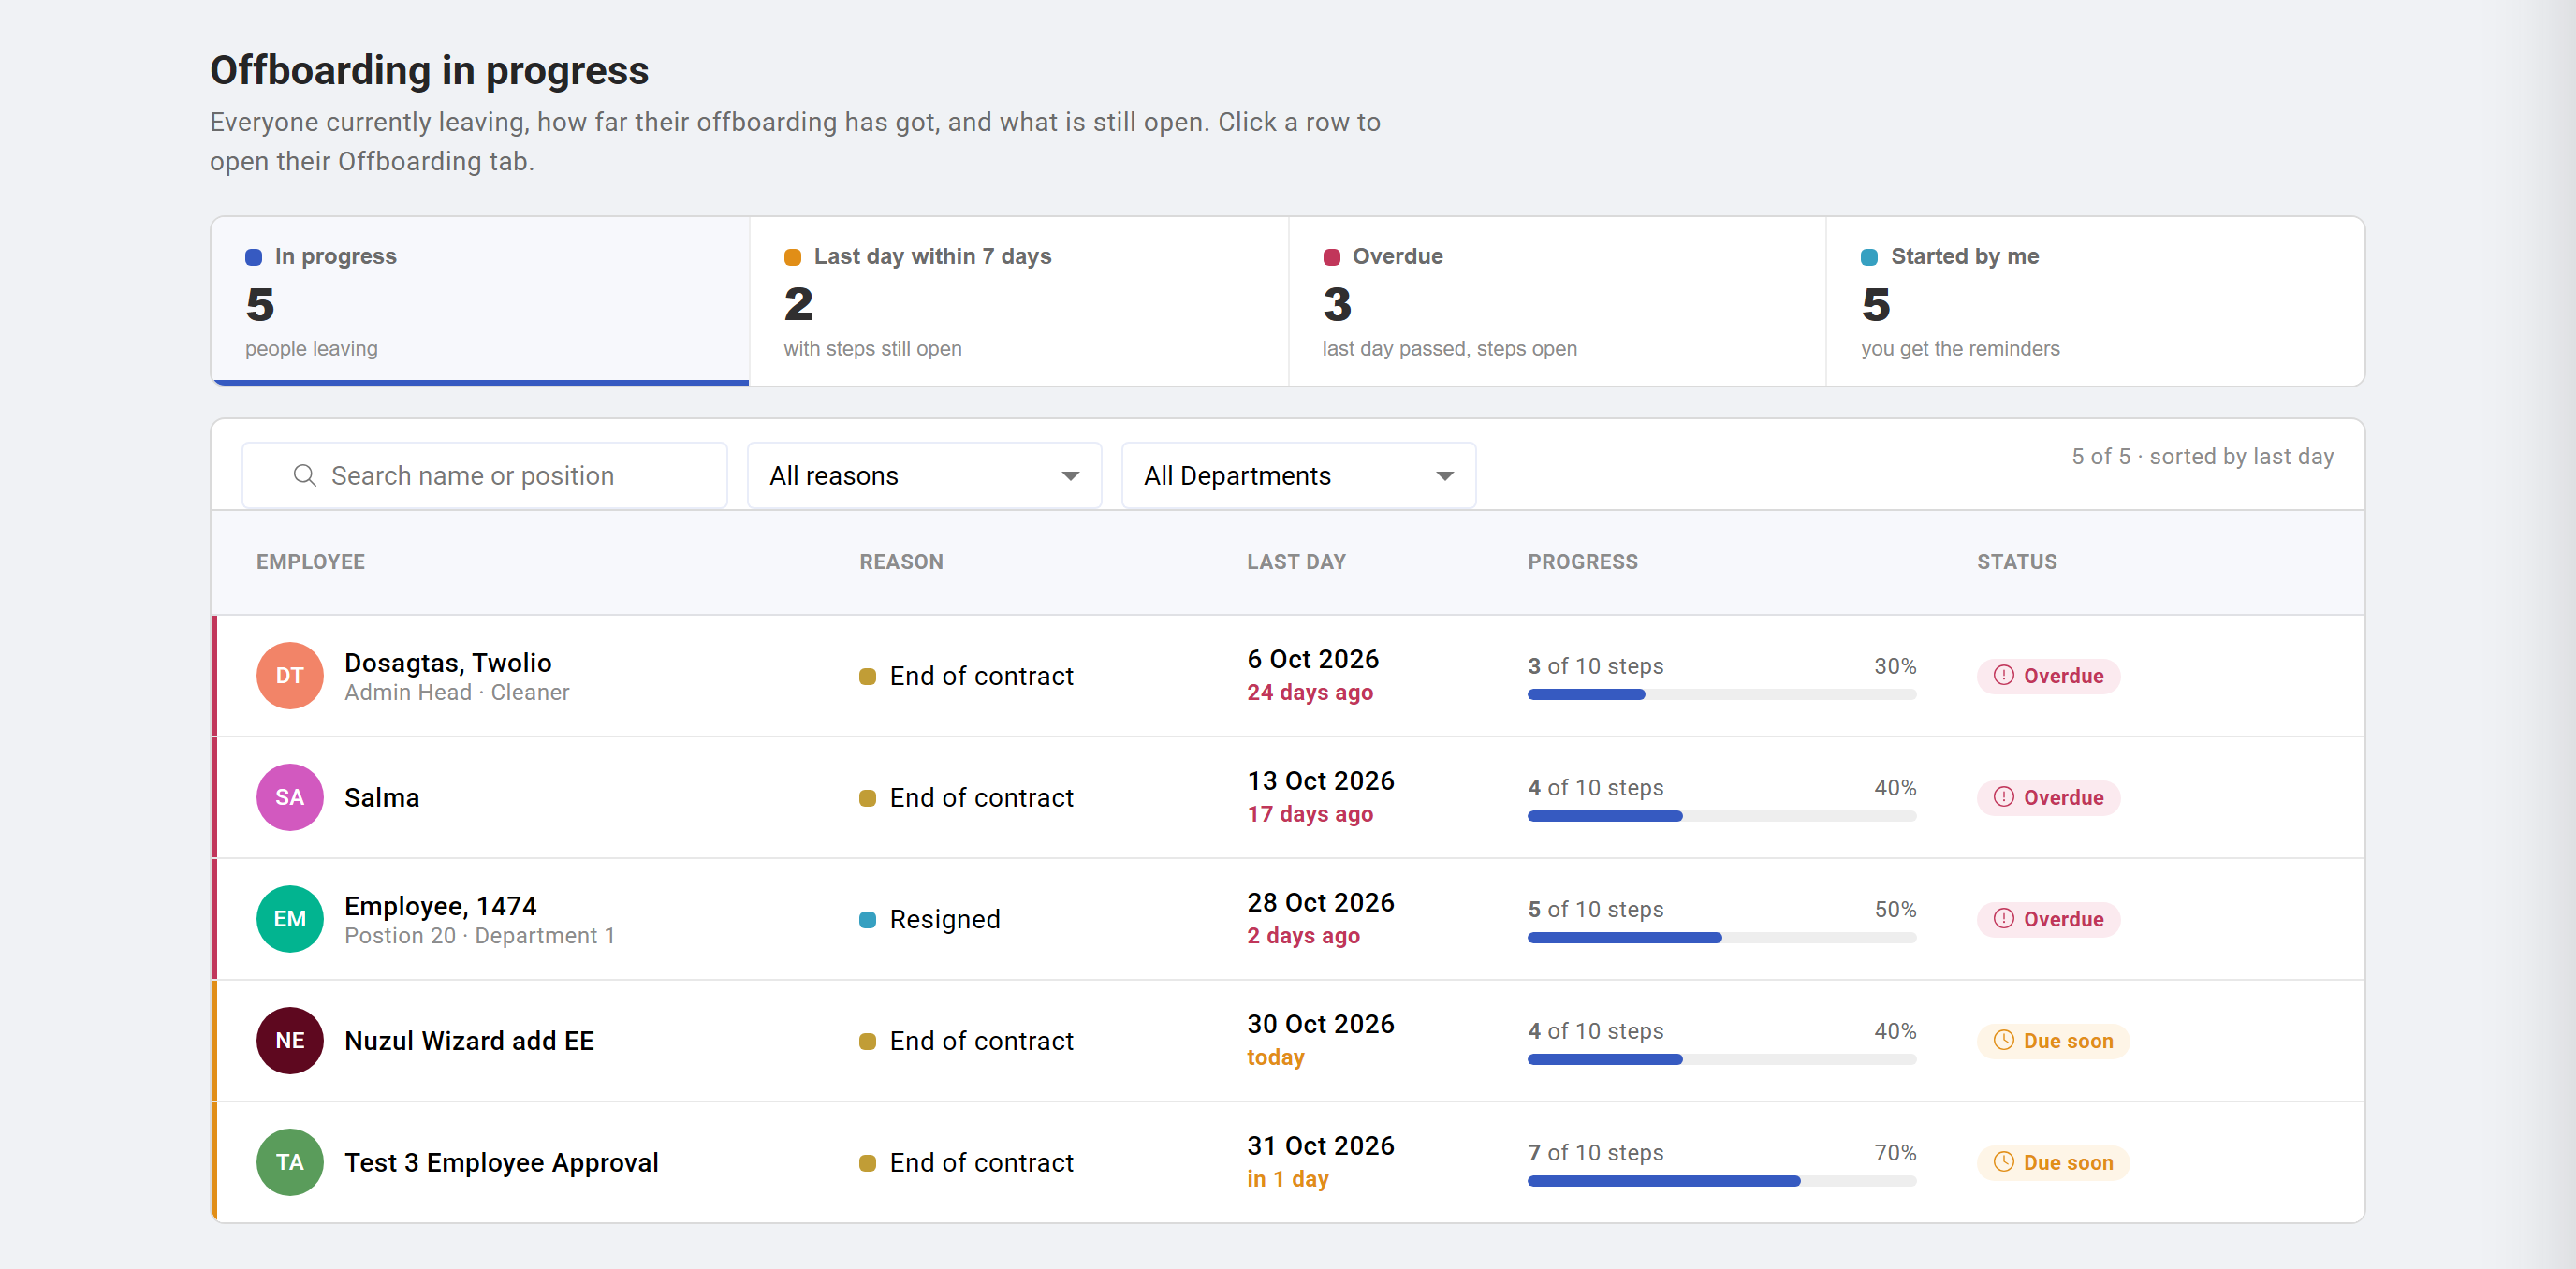Click the End of contract dot in Salma row
Viewport: 2576px width, 1269px height.
point(868,798)
